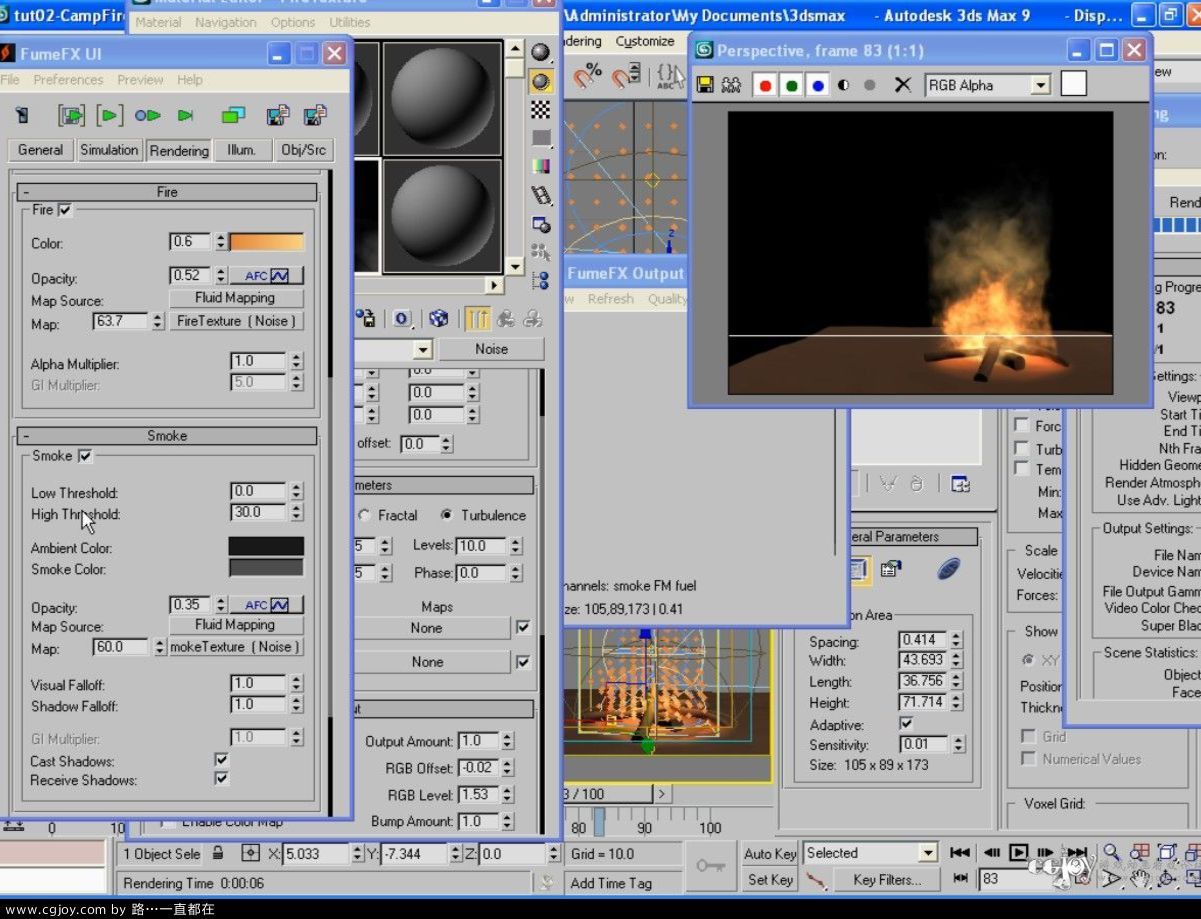The image size is (1201, 919).
Task: Click the clear image X icon
Action: [902, 85]
